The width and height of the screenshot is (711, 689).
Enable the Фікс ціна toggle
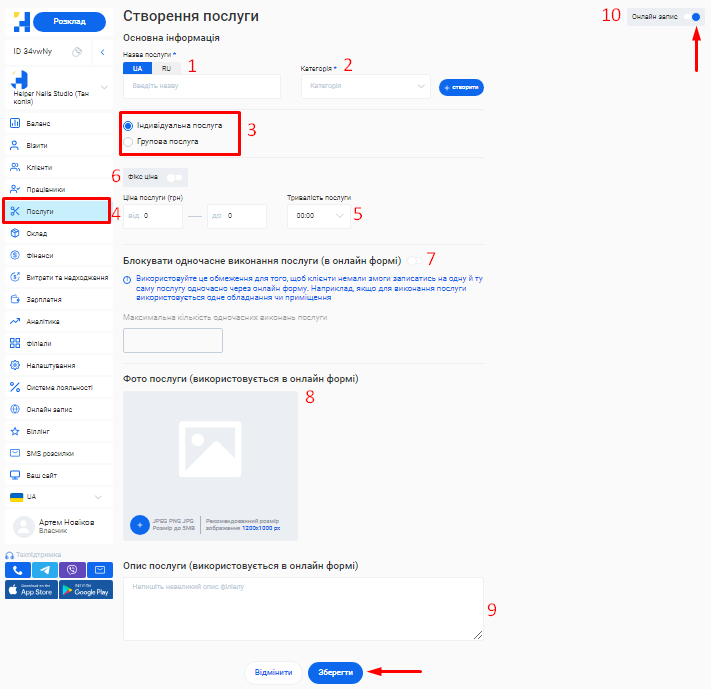tap(174, 176)
